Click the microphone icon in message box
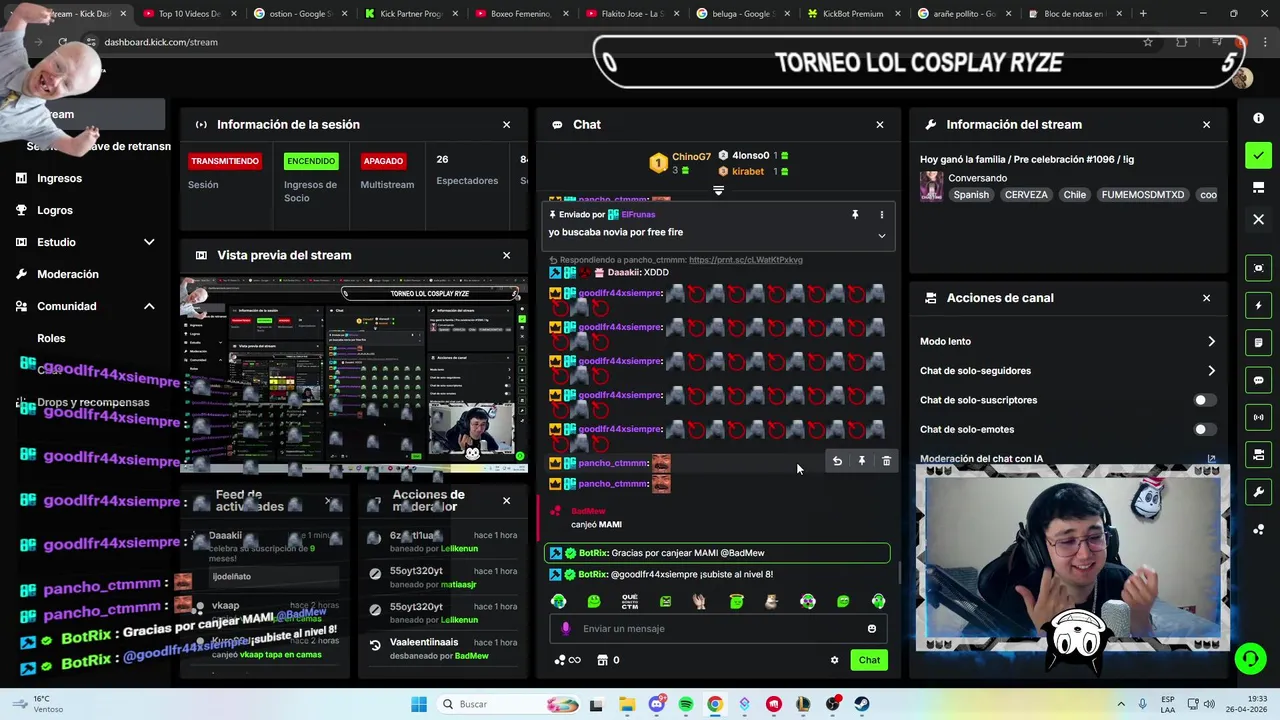This screenshot has width=1280, height=720. point(566,628)
